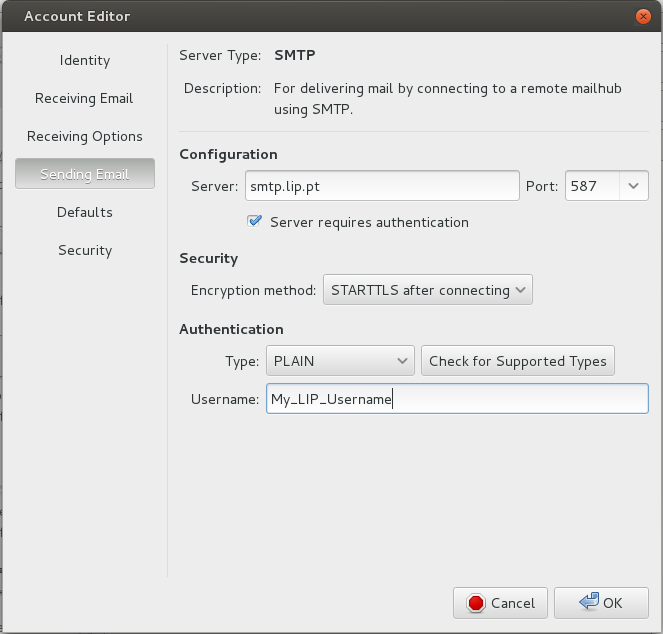Show the Defaults settings page

click(85, 212)
